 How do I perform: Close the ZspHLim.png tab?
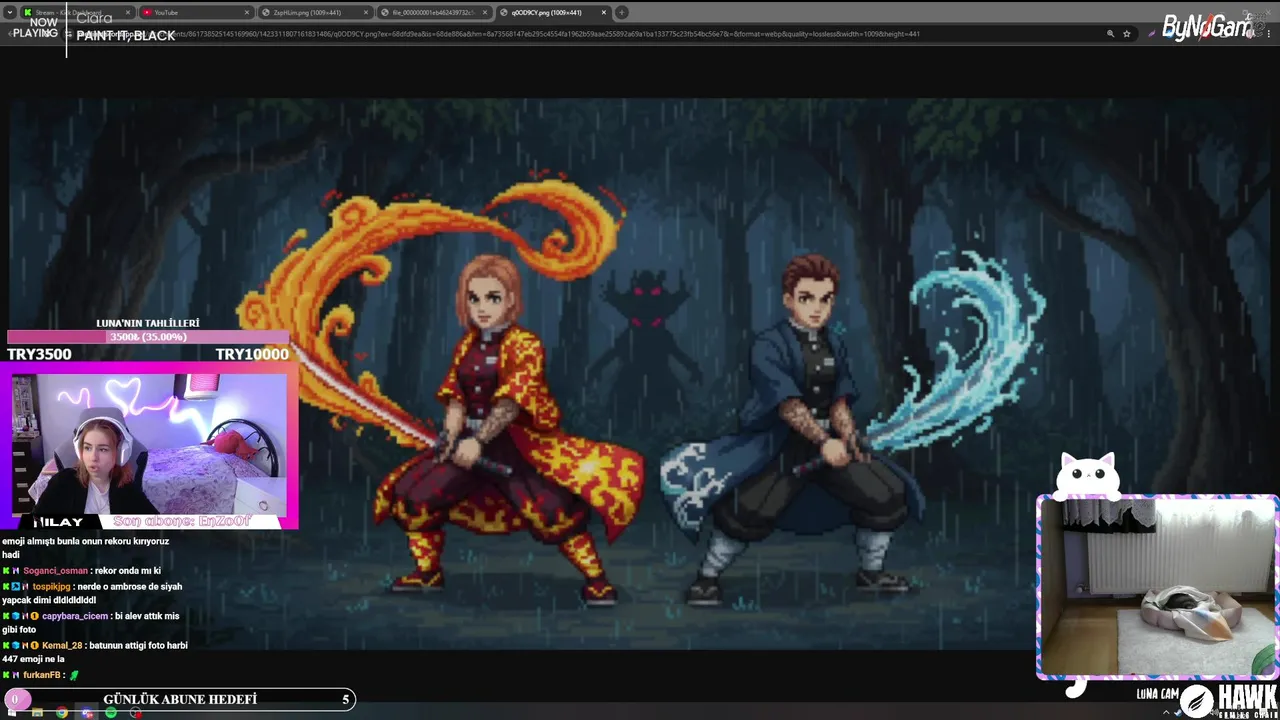tap(365, 12)
